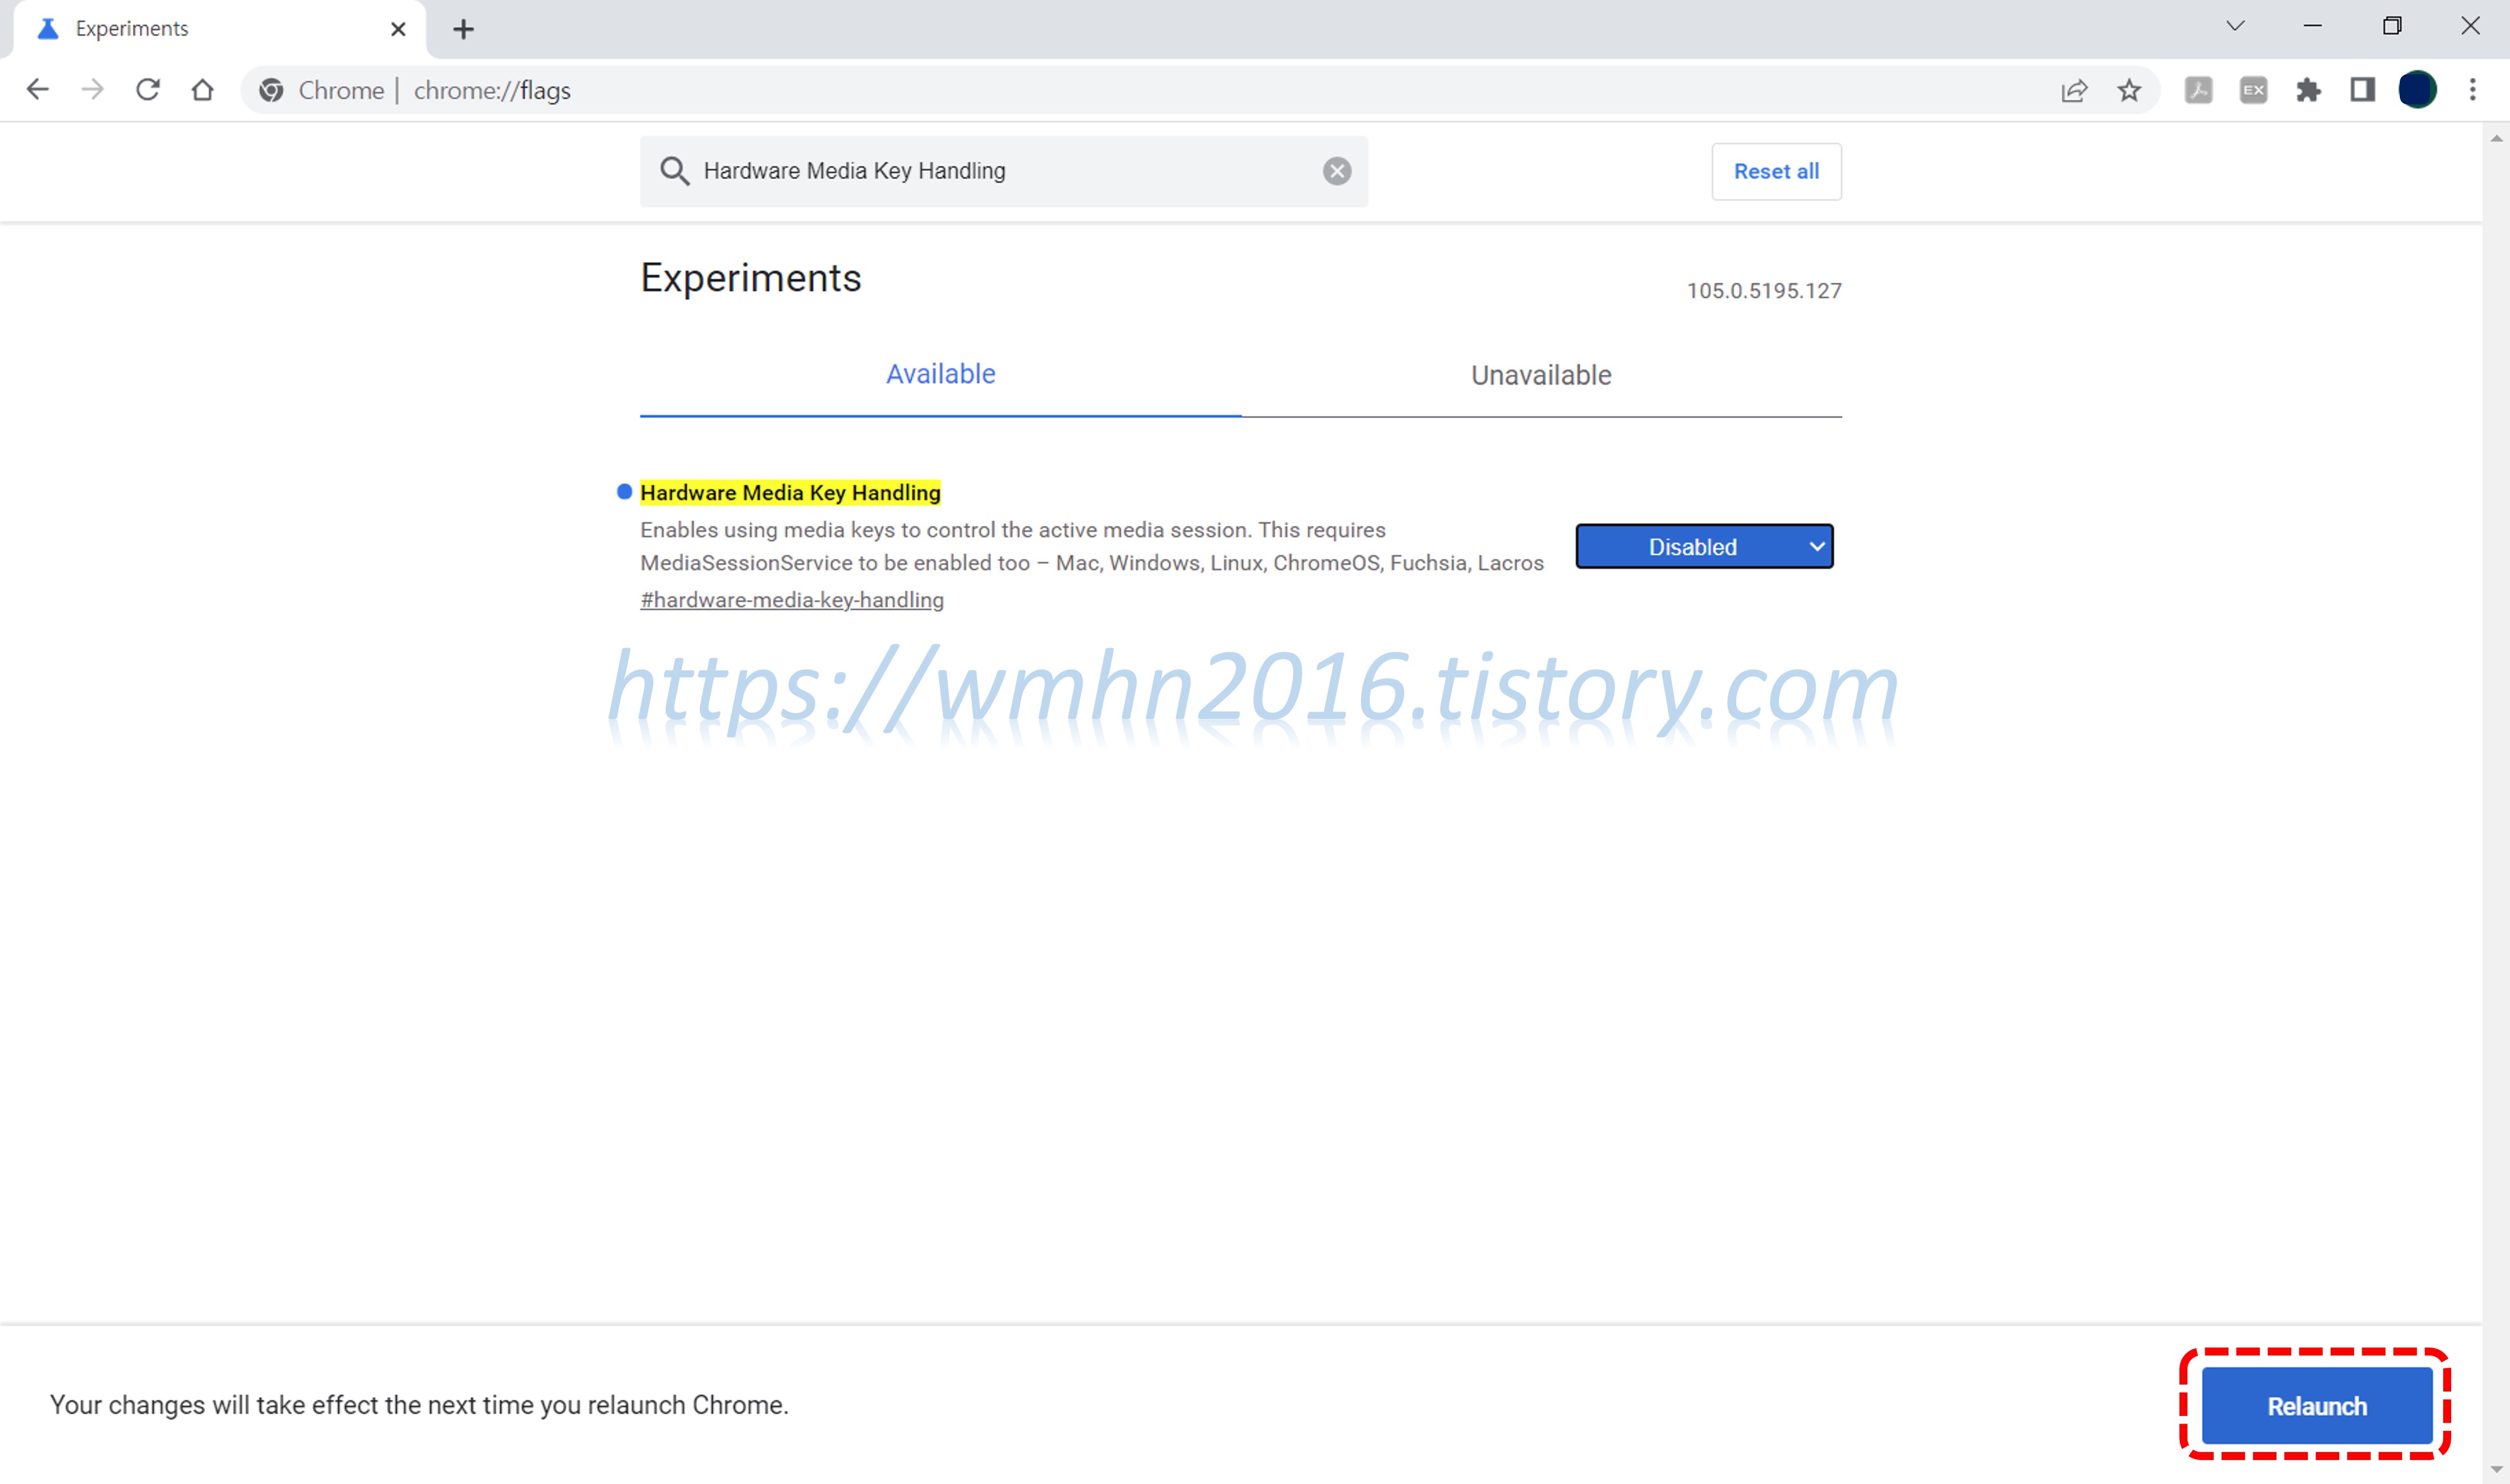Clear the flags search text
2510x1484 pixels.
click(x=1337, y=171)
